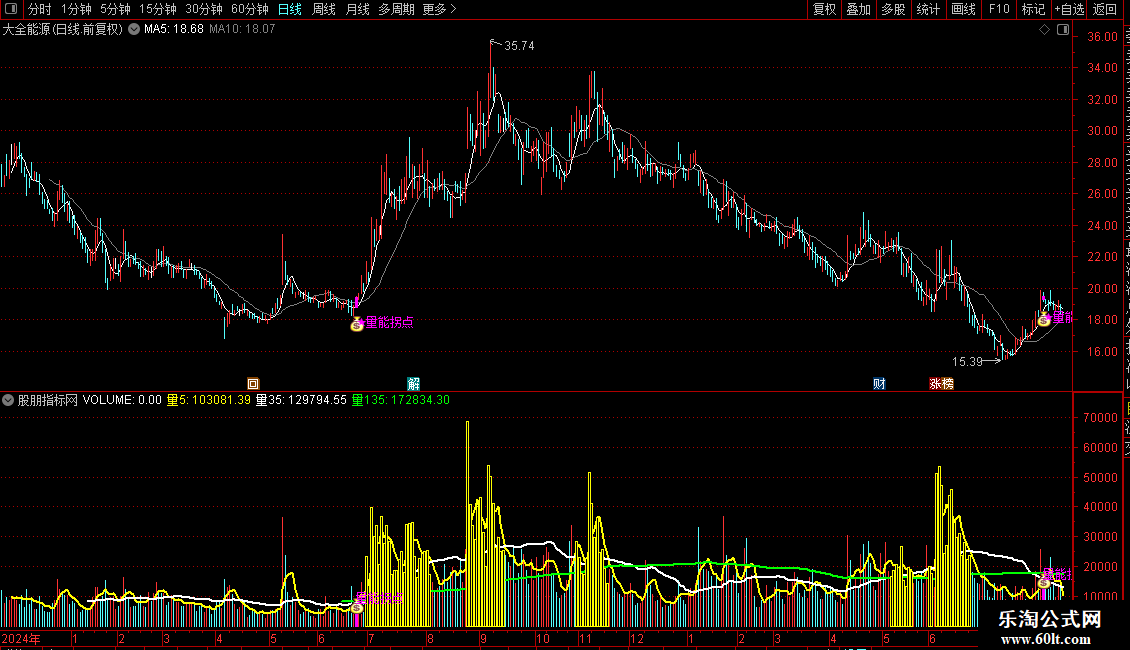Click the month 7 timeline marker
This screenshot has height=650, width=1130.
click(x=371, y=638)
